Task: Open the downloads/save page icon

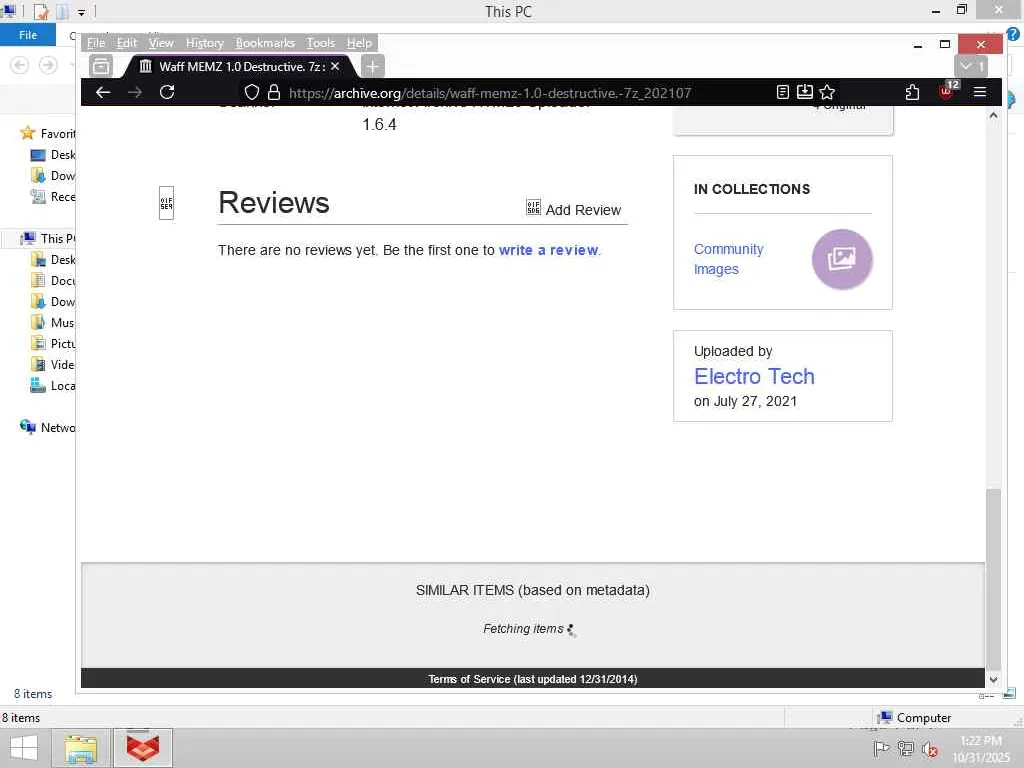Action: (x=805, y=92)
